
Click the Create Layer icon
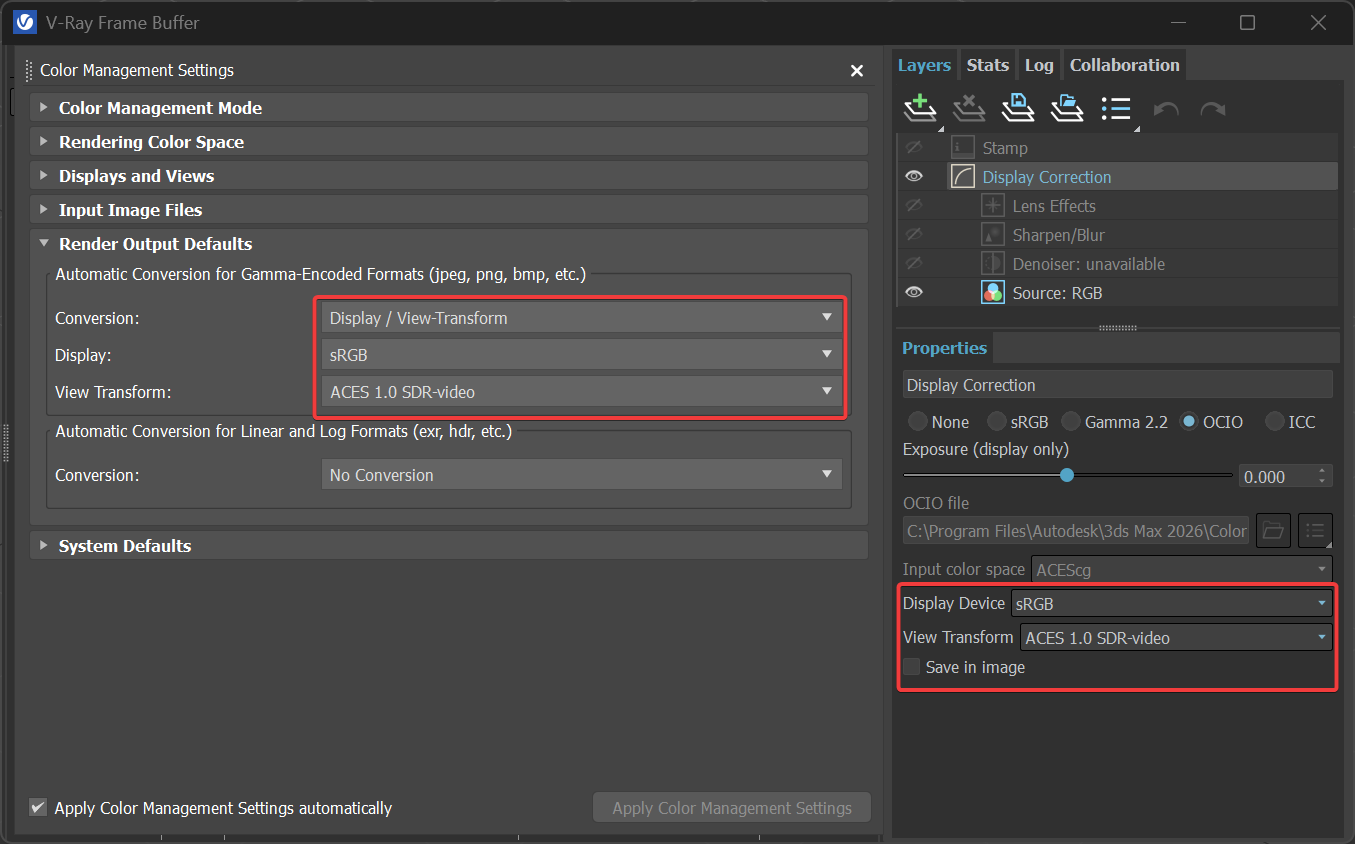(919, 108)
